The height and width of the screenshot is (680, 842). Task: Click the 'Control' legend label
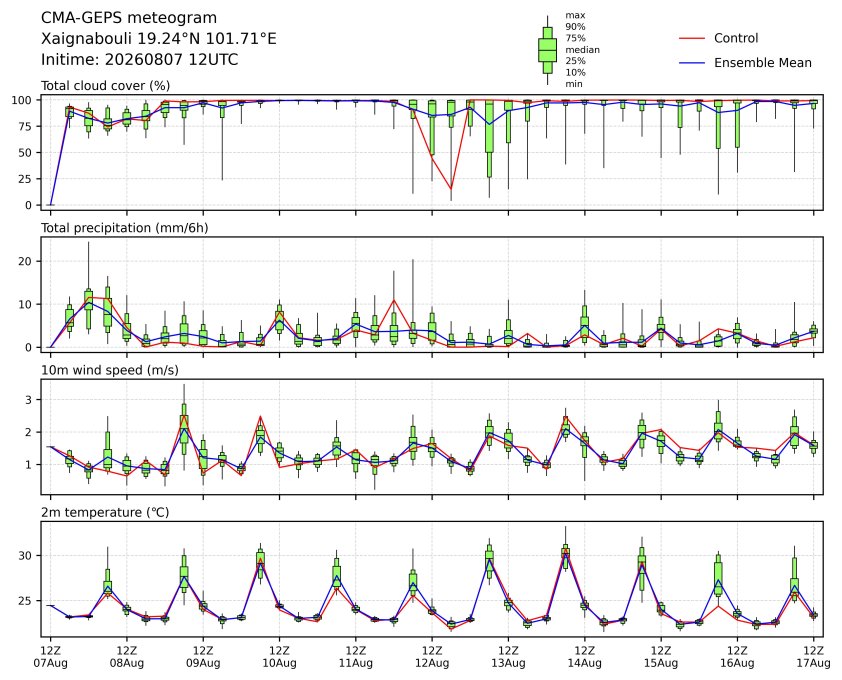[x=736, y=38]
